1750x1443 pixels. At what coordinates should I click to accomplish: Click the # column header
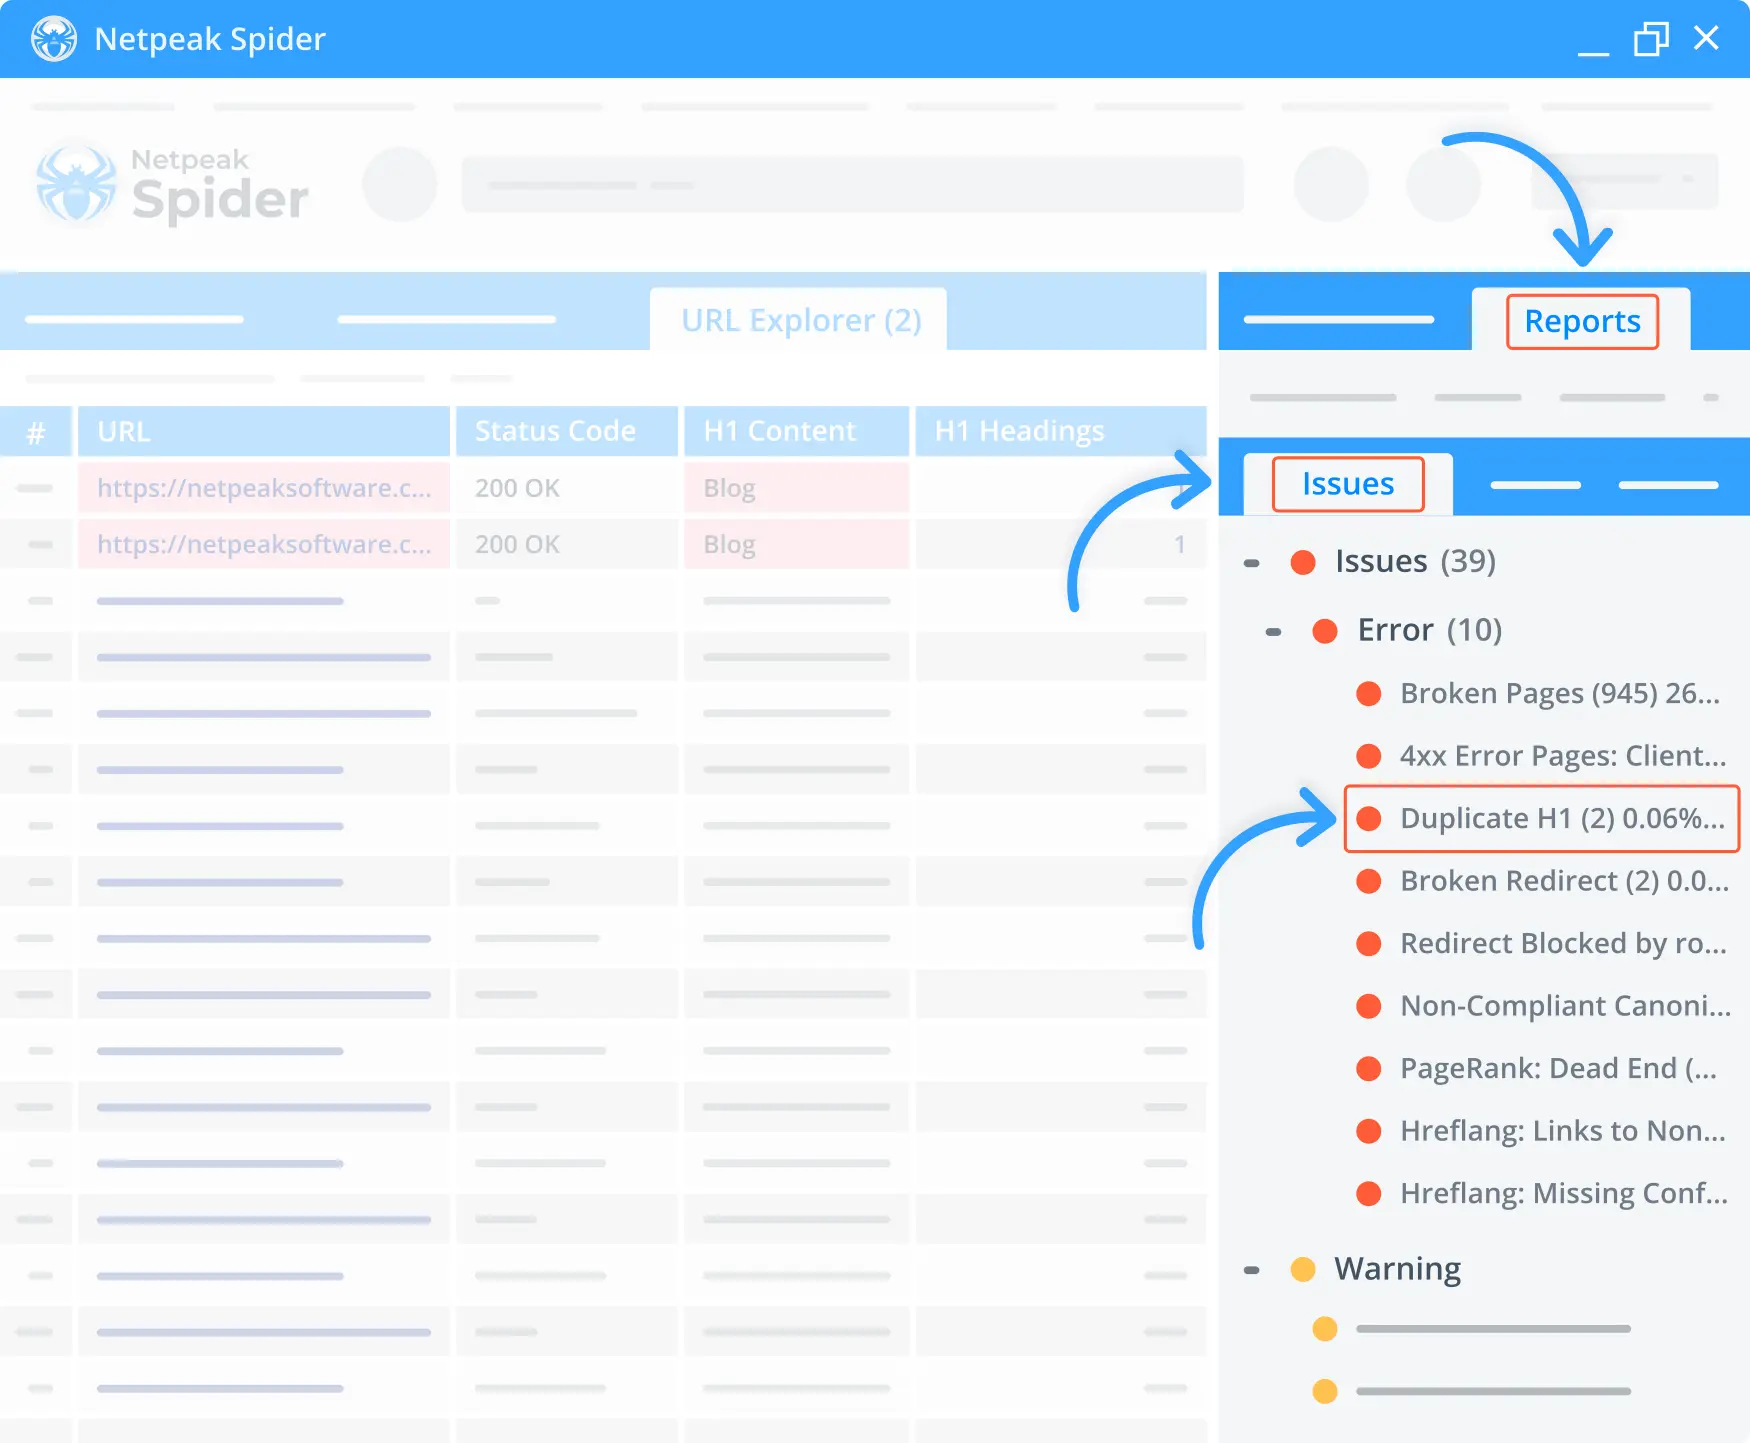(36, 431)
